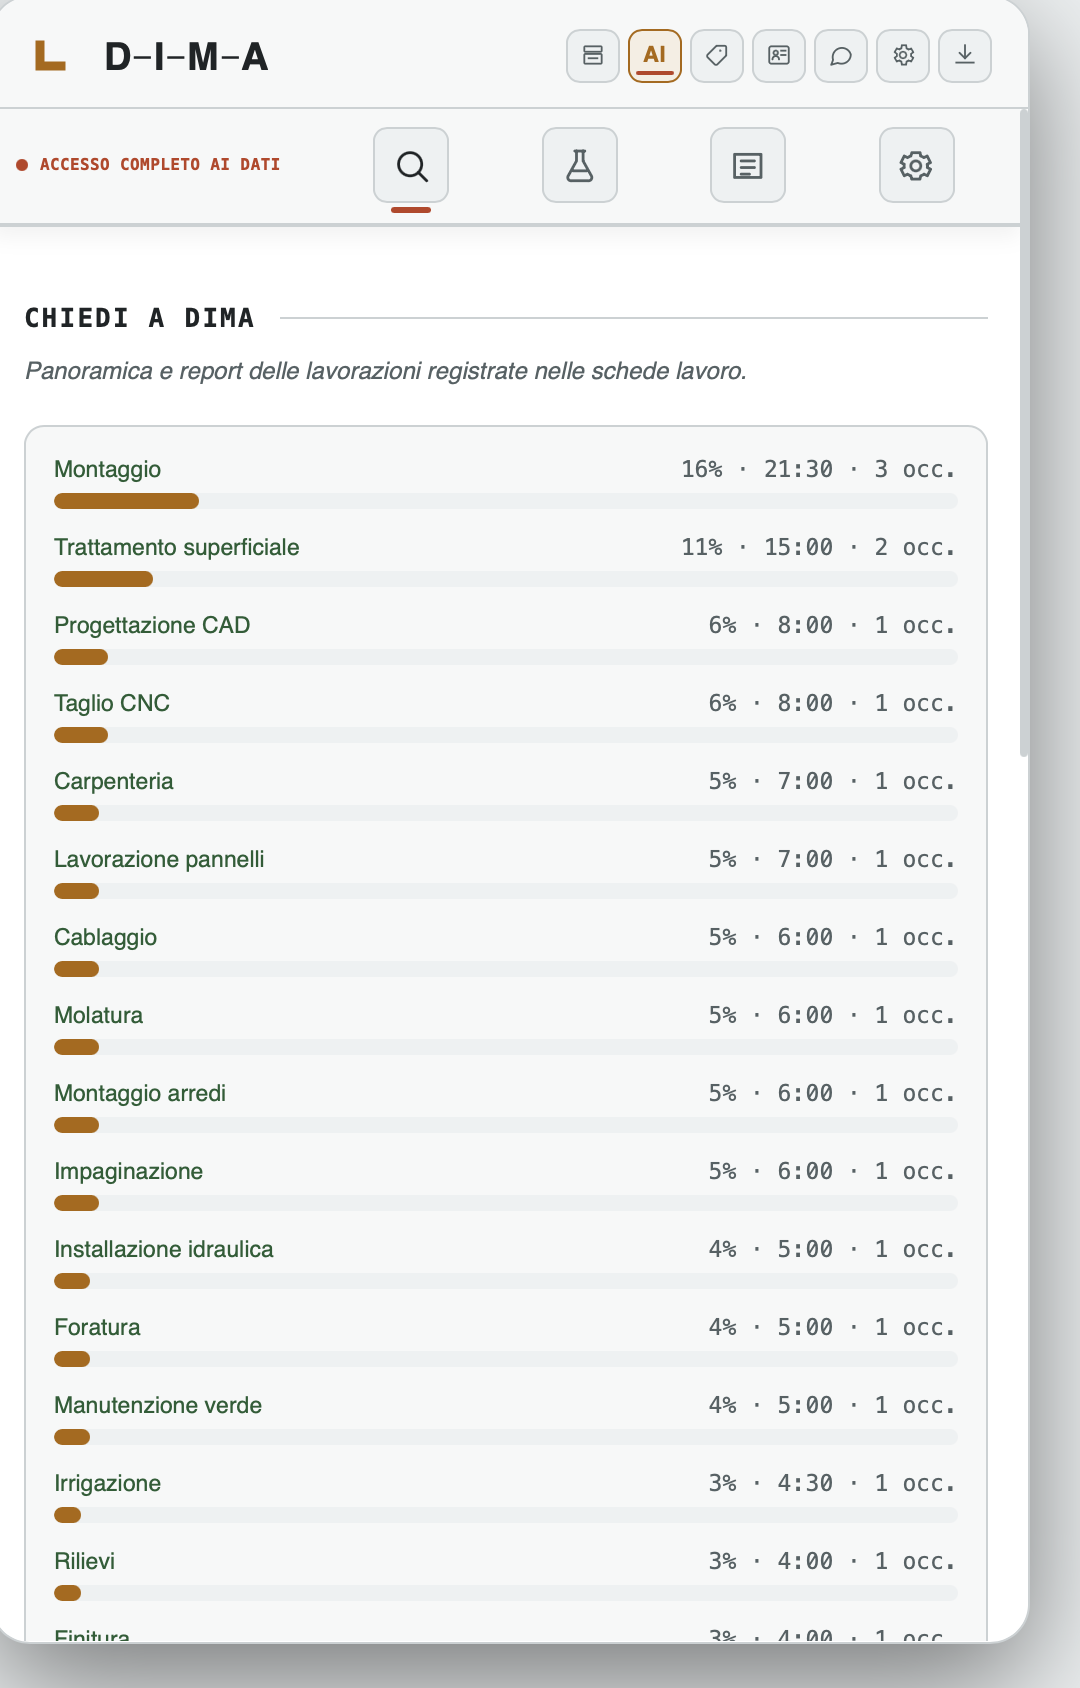
Task: Open the stacked list icon in header
Action: 593,56
